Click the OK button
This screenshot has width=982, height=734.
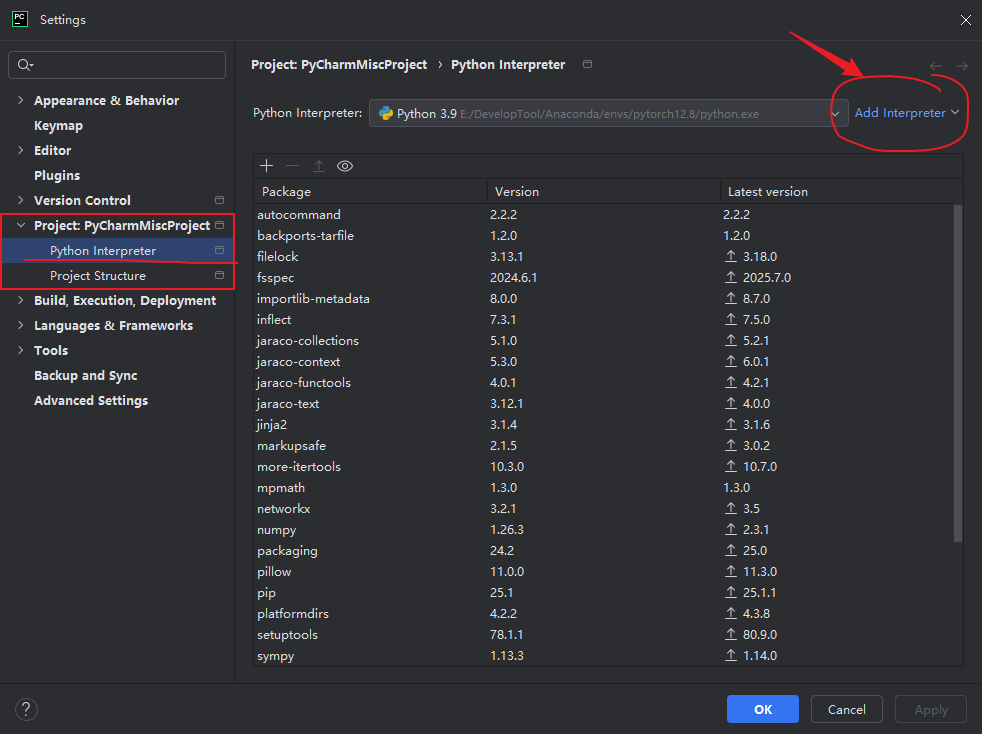(x=763, y=709)
